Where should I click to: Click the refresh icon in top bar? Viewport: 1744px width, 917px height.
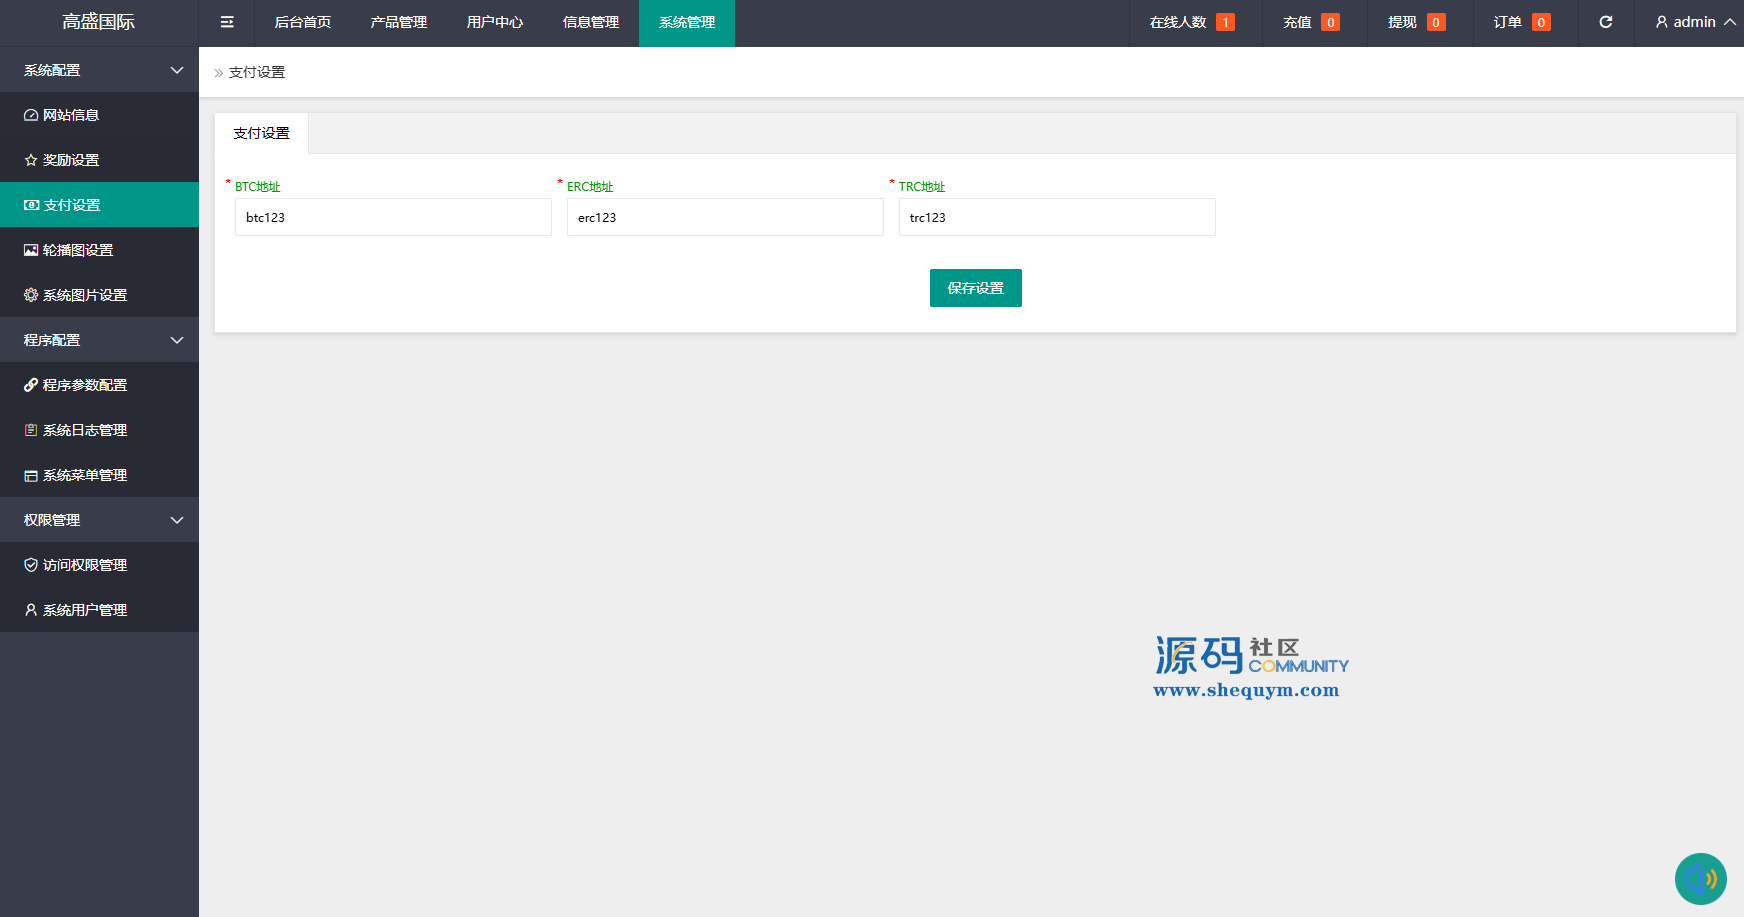point(1606,22)
